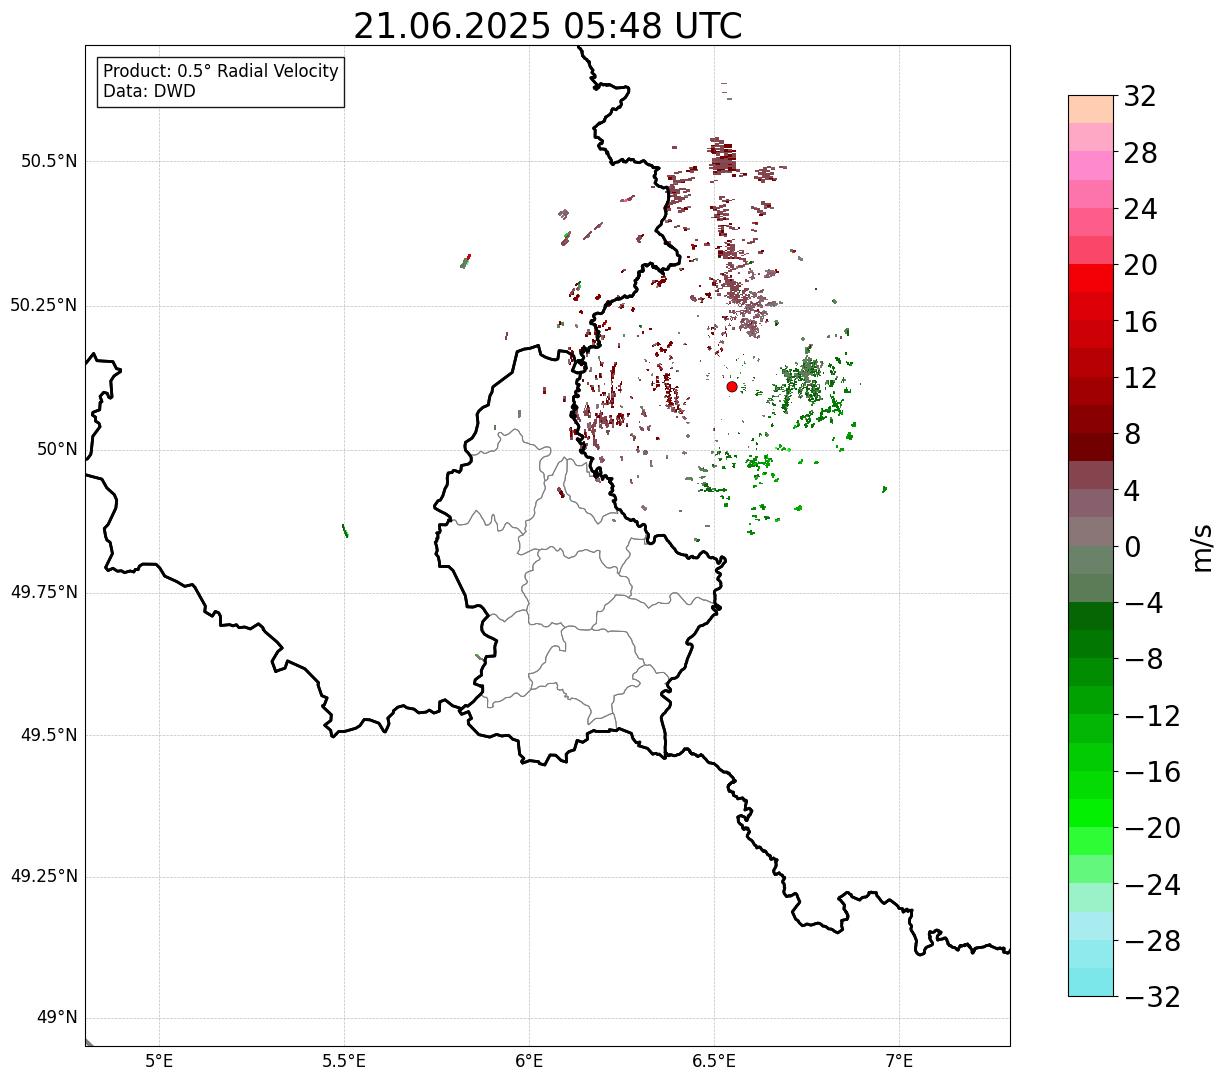The image size is (1225, 1081).
Task: Click the "Data: DWD" label
Action: 149,91
